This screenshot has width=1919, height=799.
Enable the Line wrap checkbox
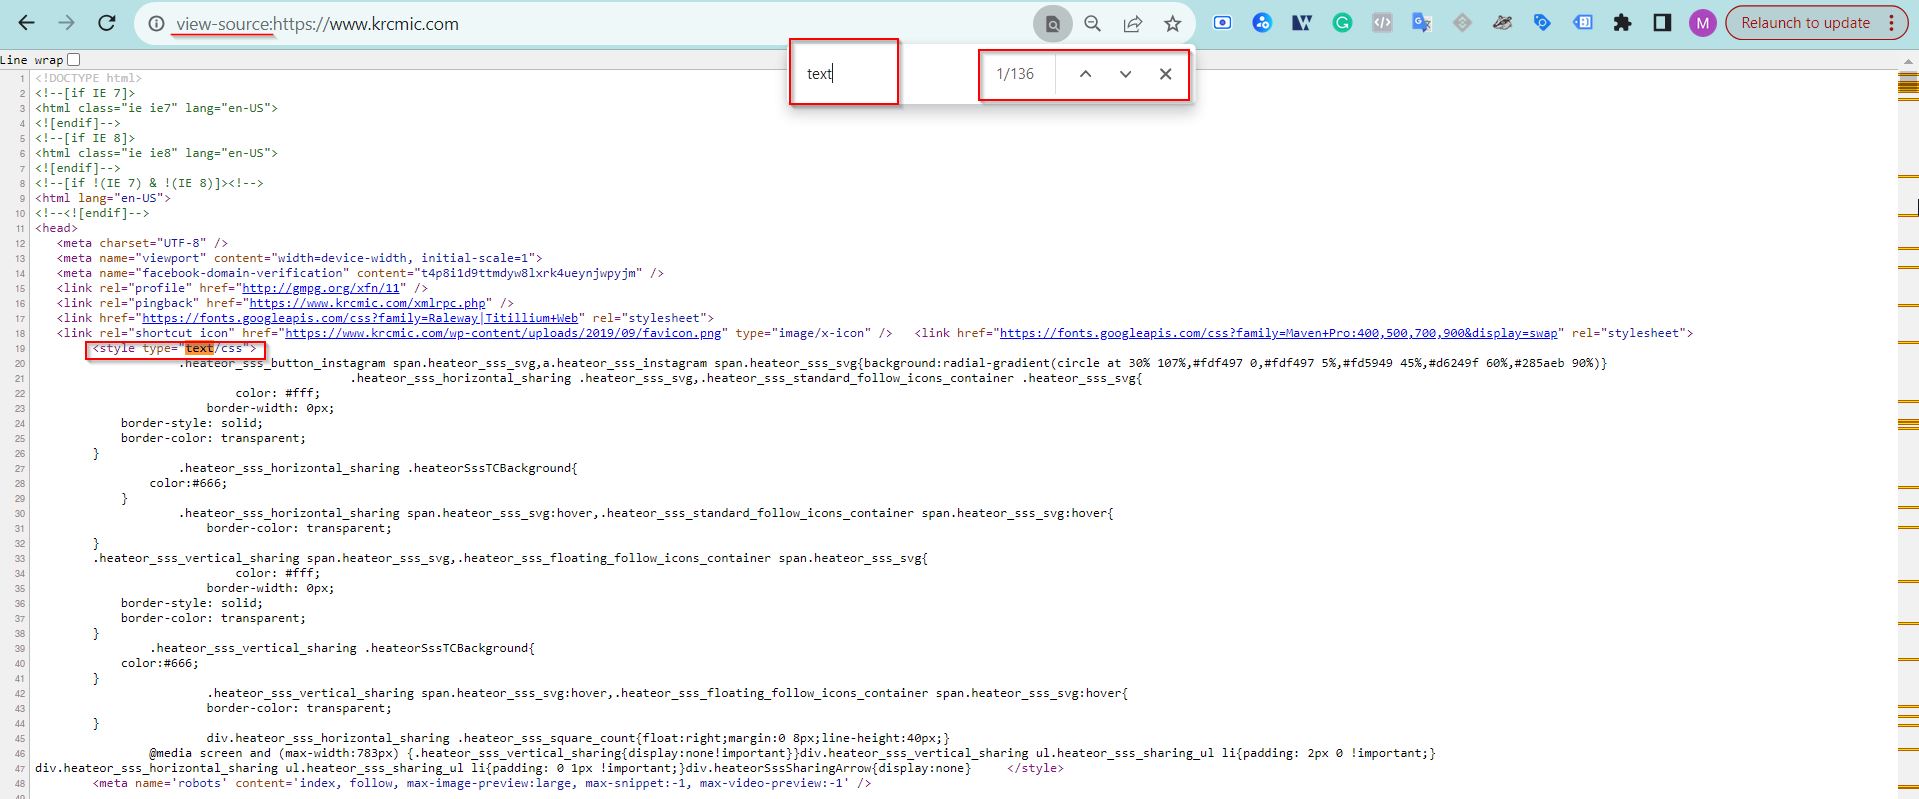(73, 60)
